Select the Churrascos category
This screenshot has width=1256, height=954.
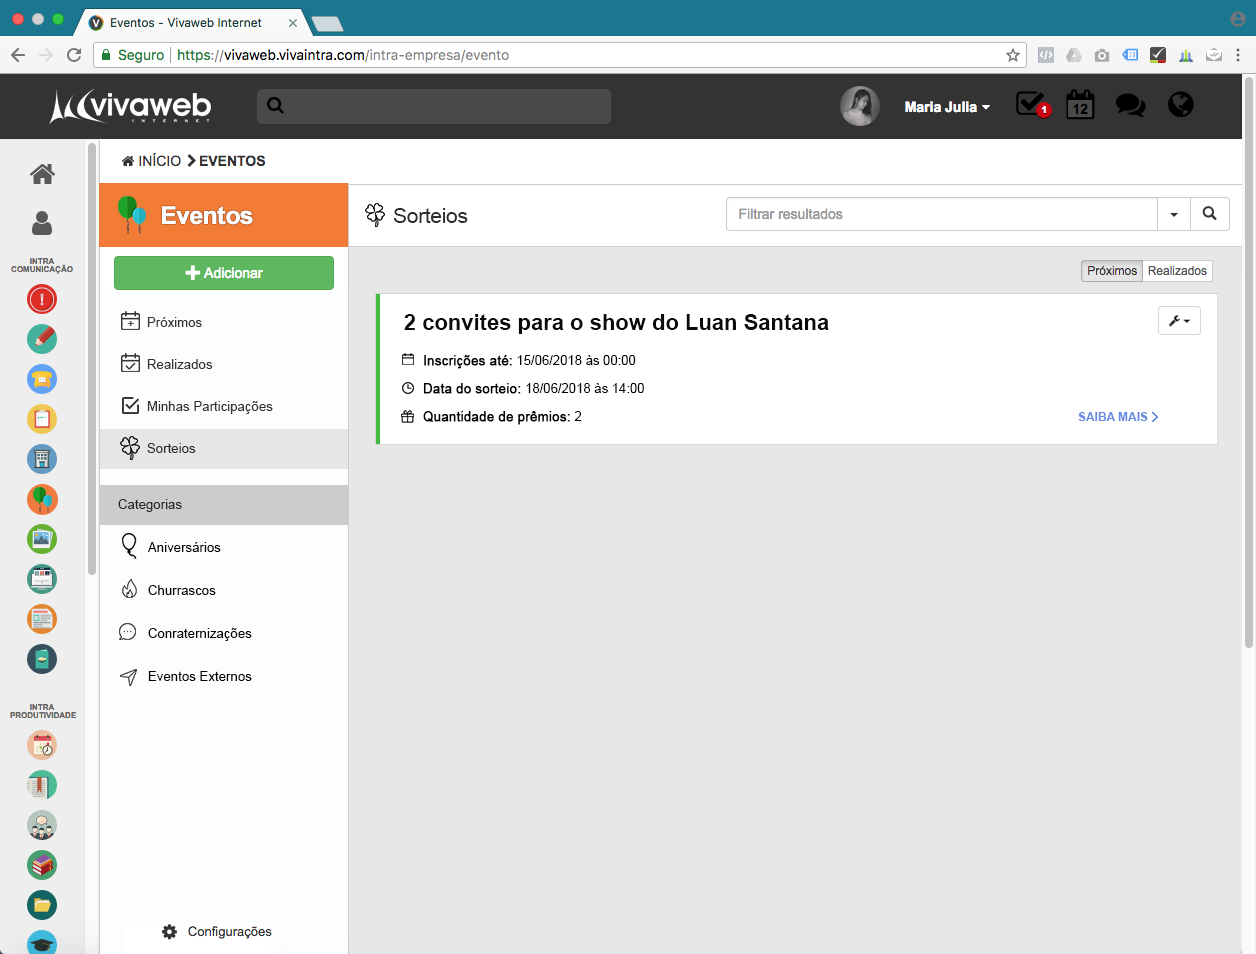pos(181,590)
